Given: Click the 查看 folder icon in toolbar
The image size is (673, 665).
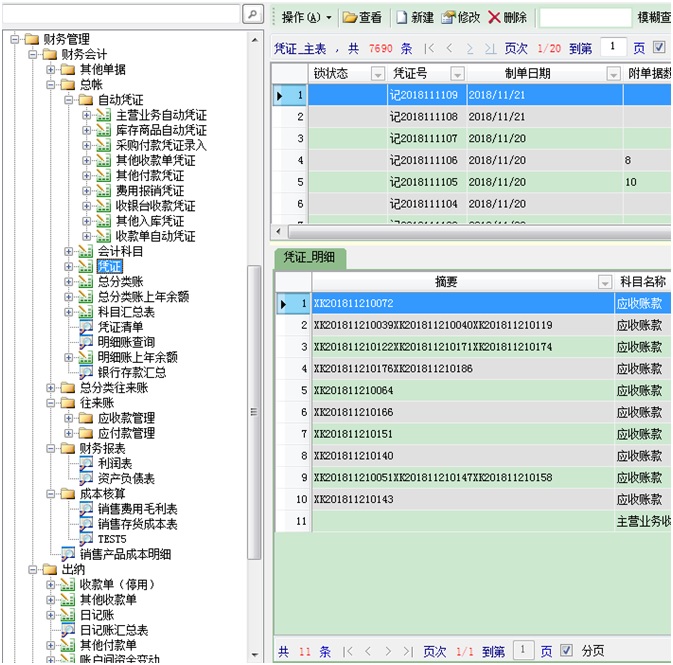Looking at the screenshot, I should coord(350,17).
